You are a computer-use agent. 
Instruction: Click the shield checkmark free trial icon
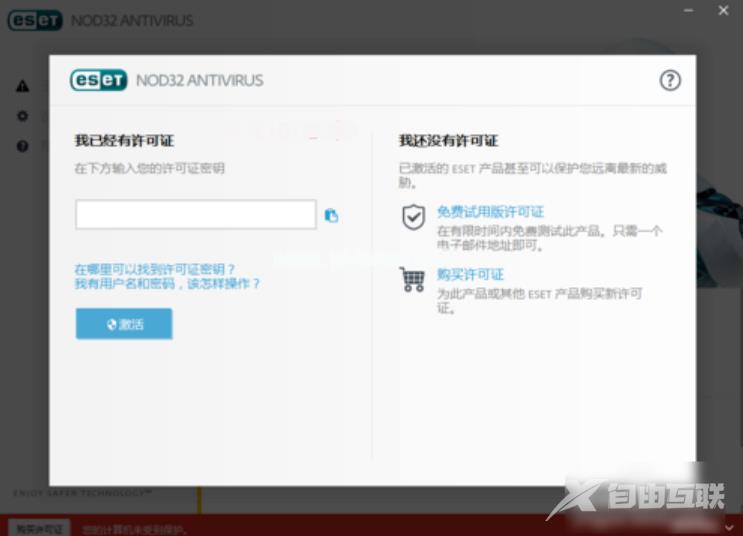coord(413,218)
